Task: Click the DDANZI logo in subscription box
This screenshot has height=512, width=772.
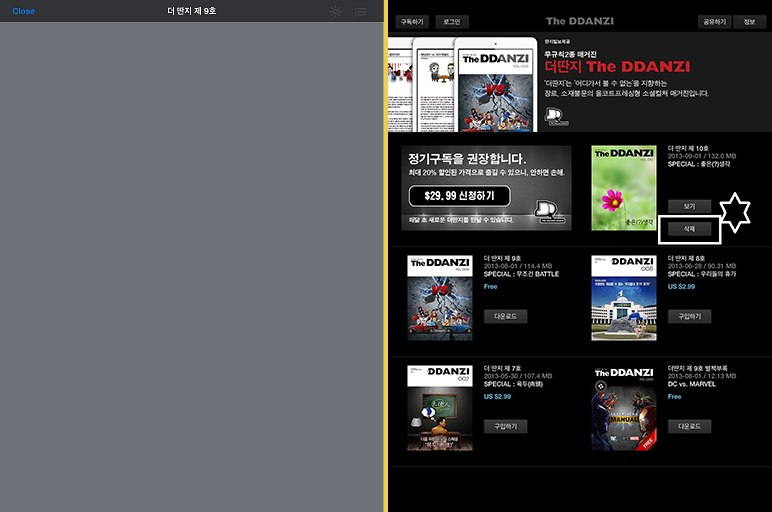Action: [549, 212]
